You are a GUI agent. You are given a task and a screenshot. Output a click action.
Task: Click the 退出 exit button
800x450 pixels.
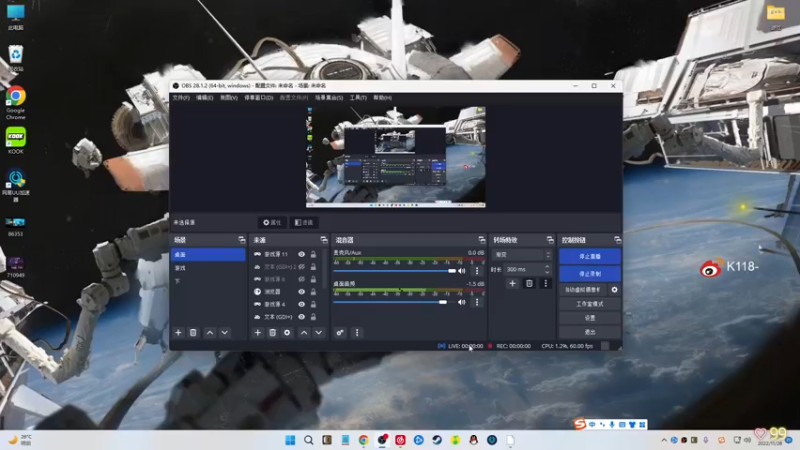pyautogui.click(x=590, y=332)
